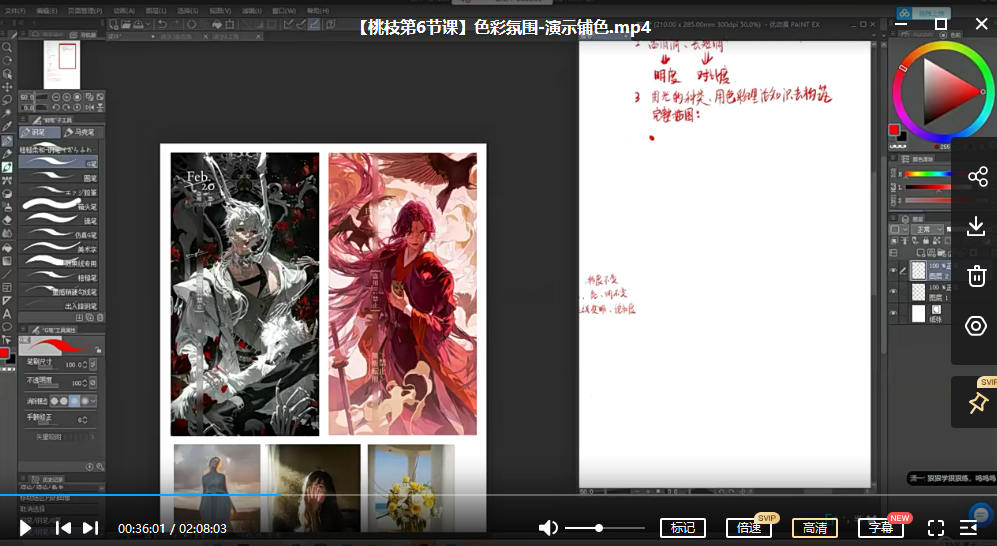Open the 倍速 playback speed menu

click(748, 528)
